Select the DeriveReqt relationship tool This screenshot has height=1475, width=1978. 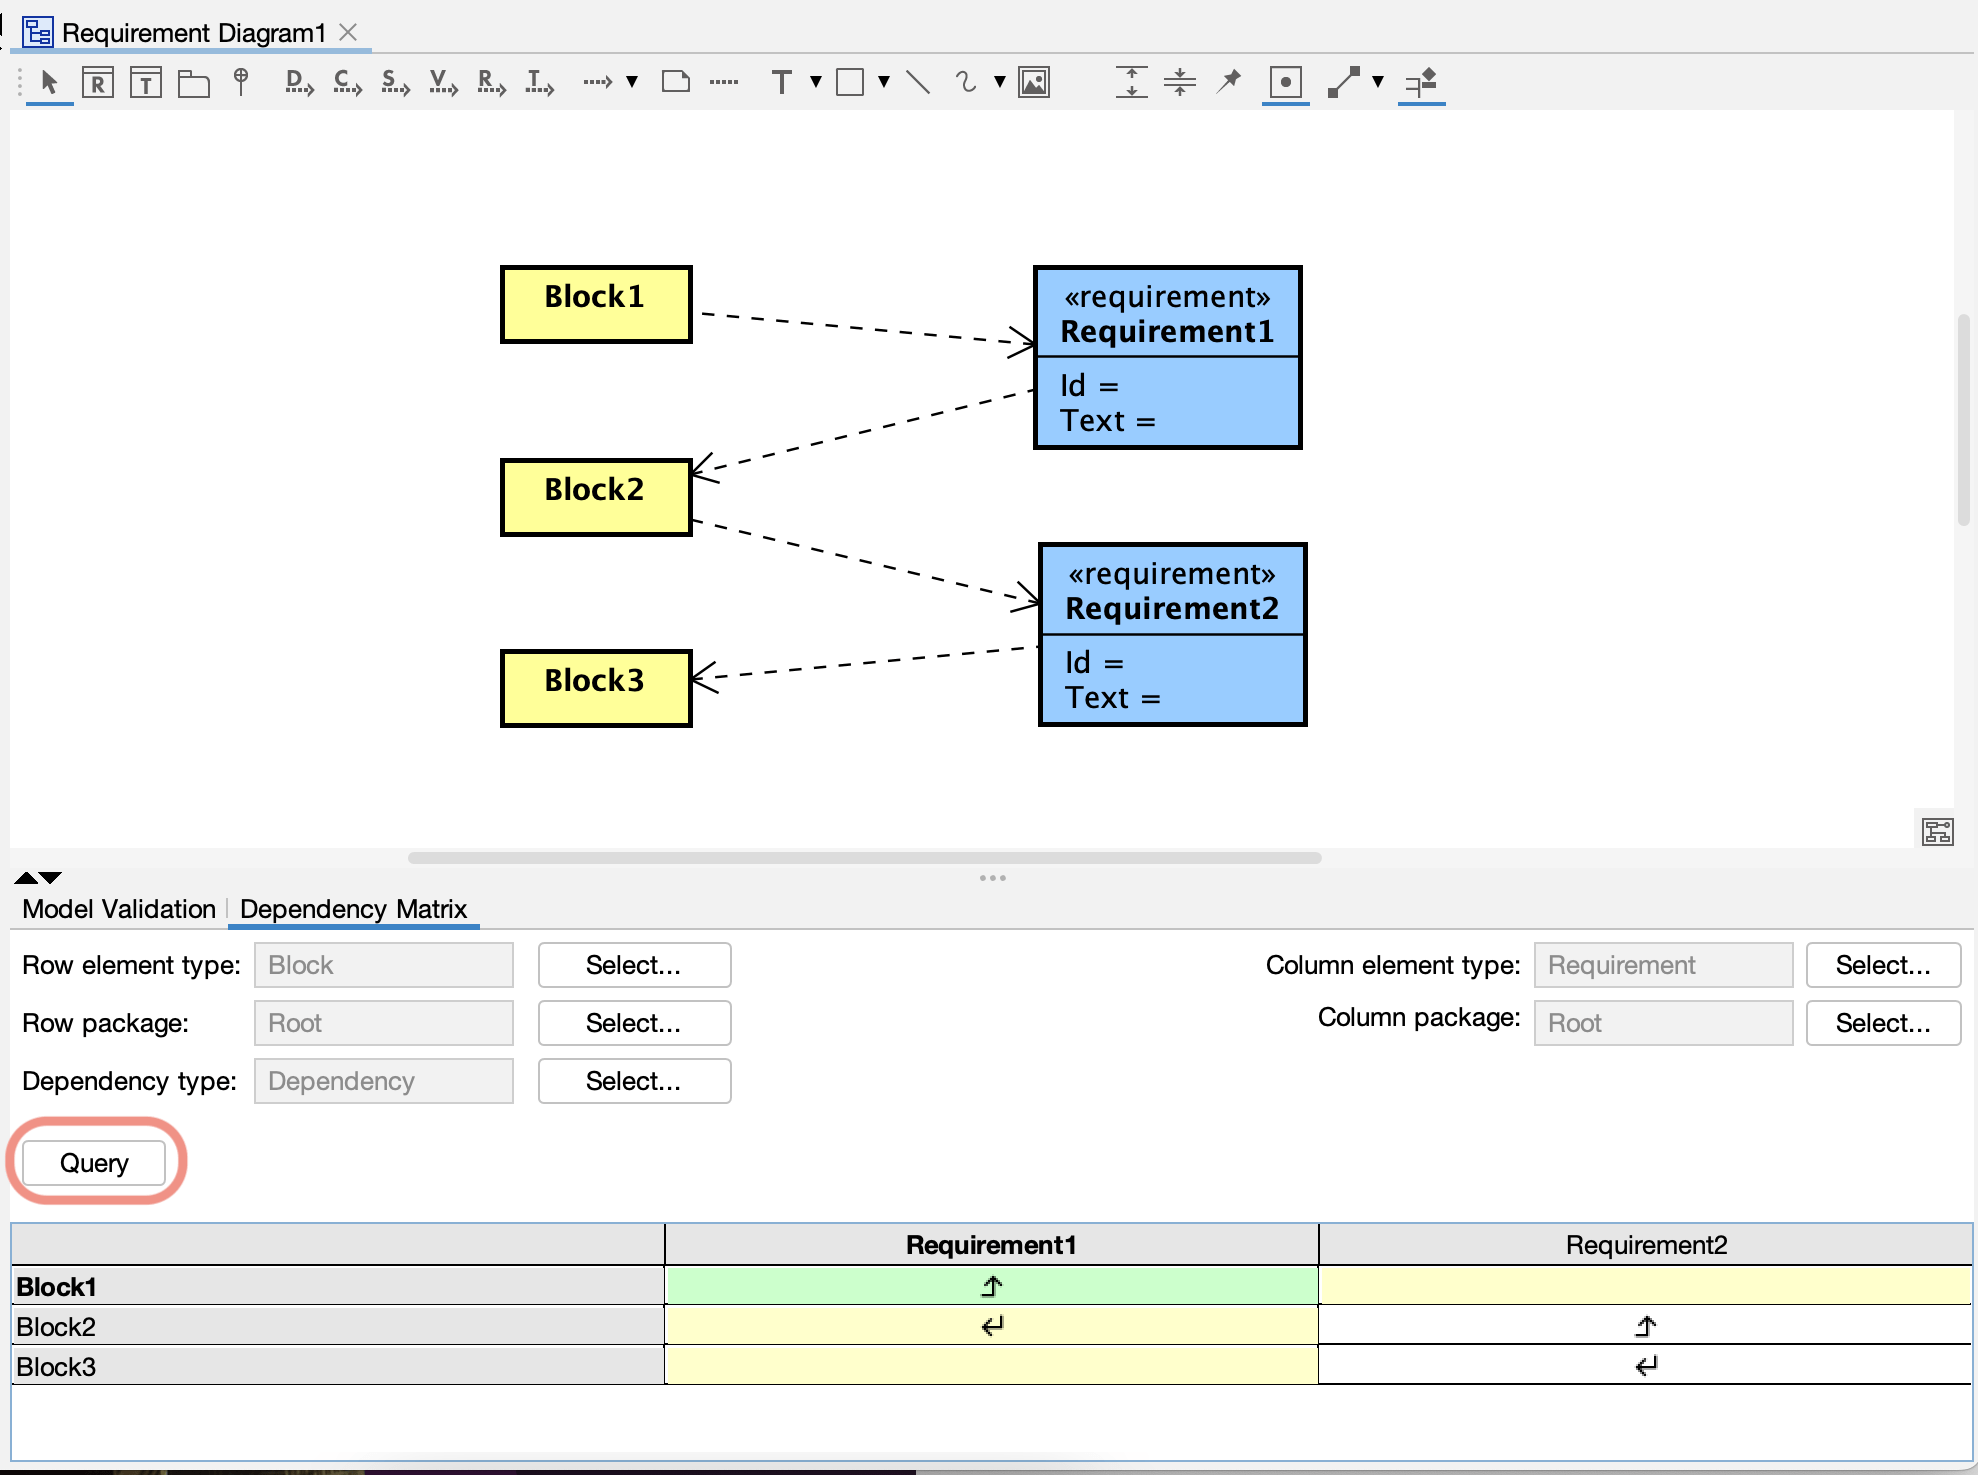tap(297, 83)
